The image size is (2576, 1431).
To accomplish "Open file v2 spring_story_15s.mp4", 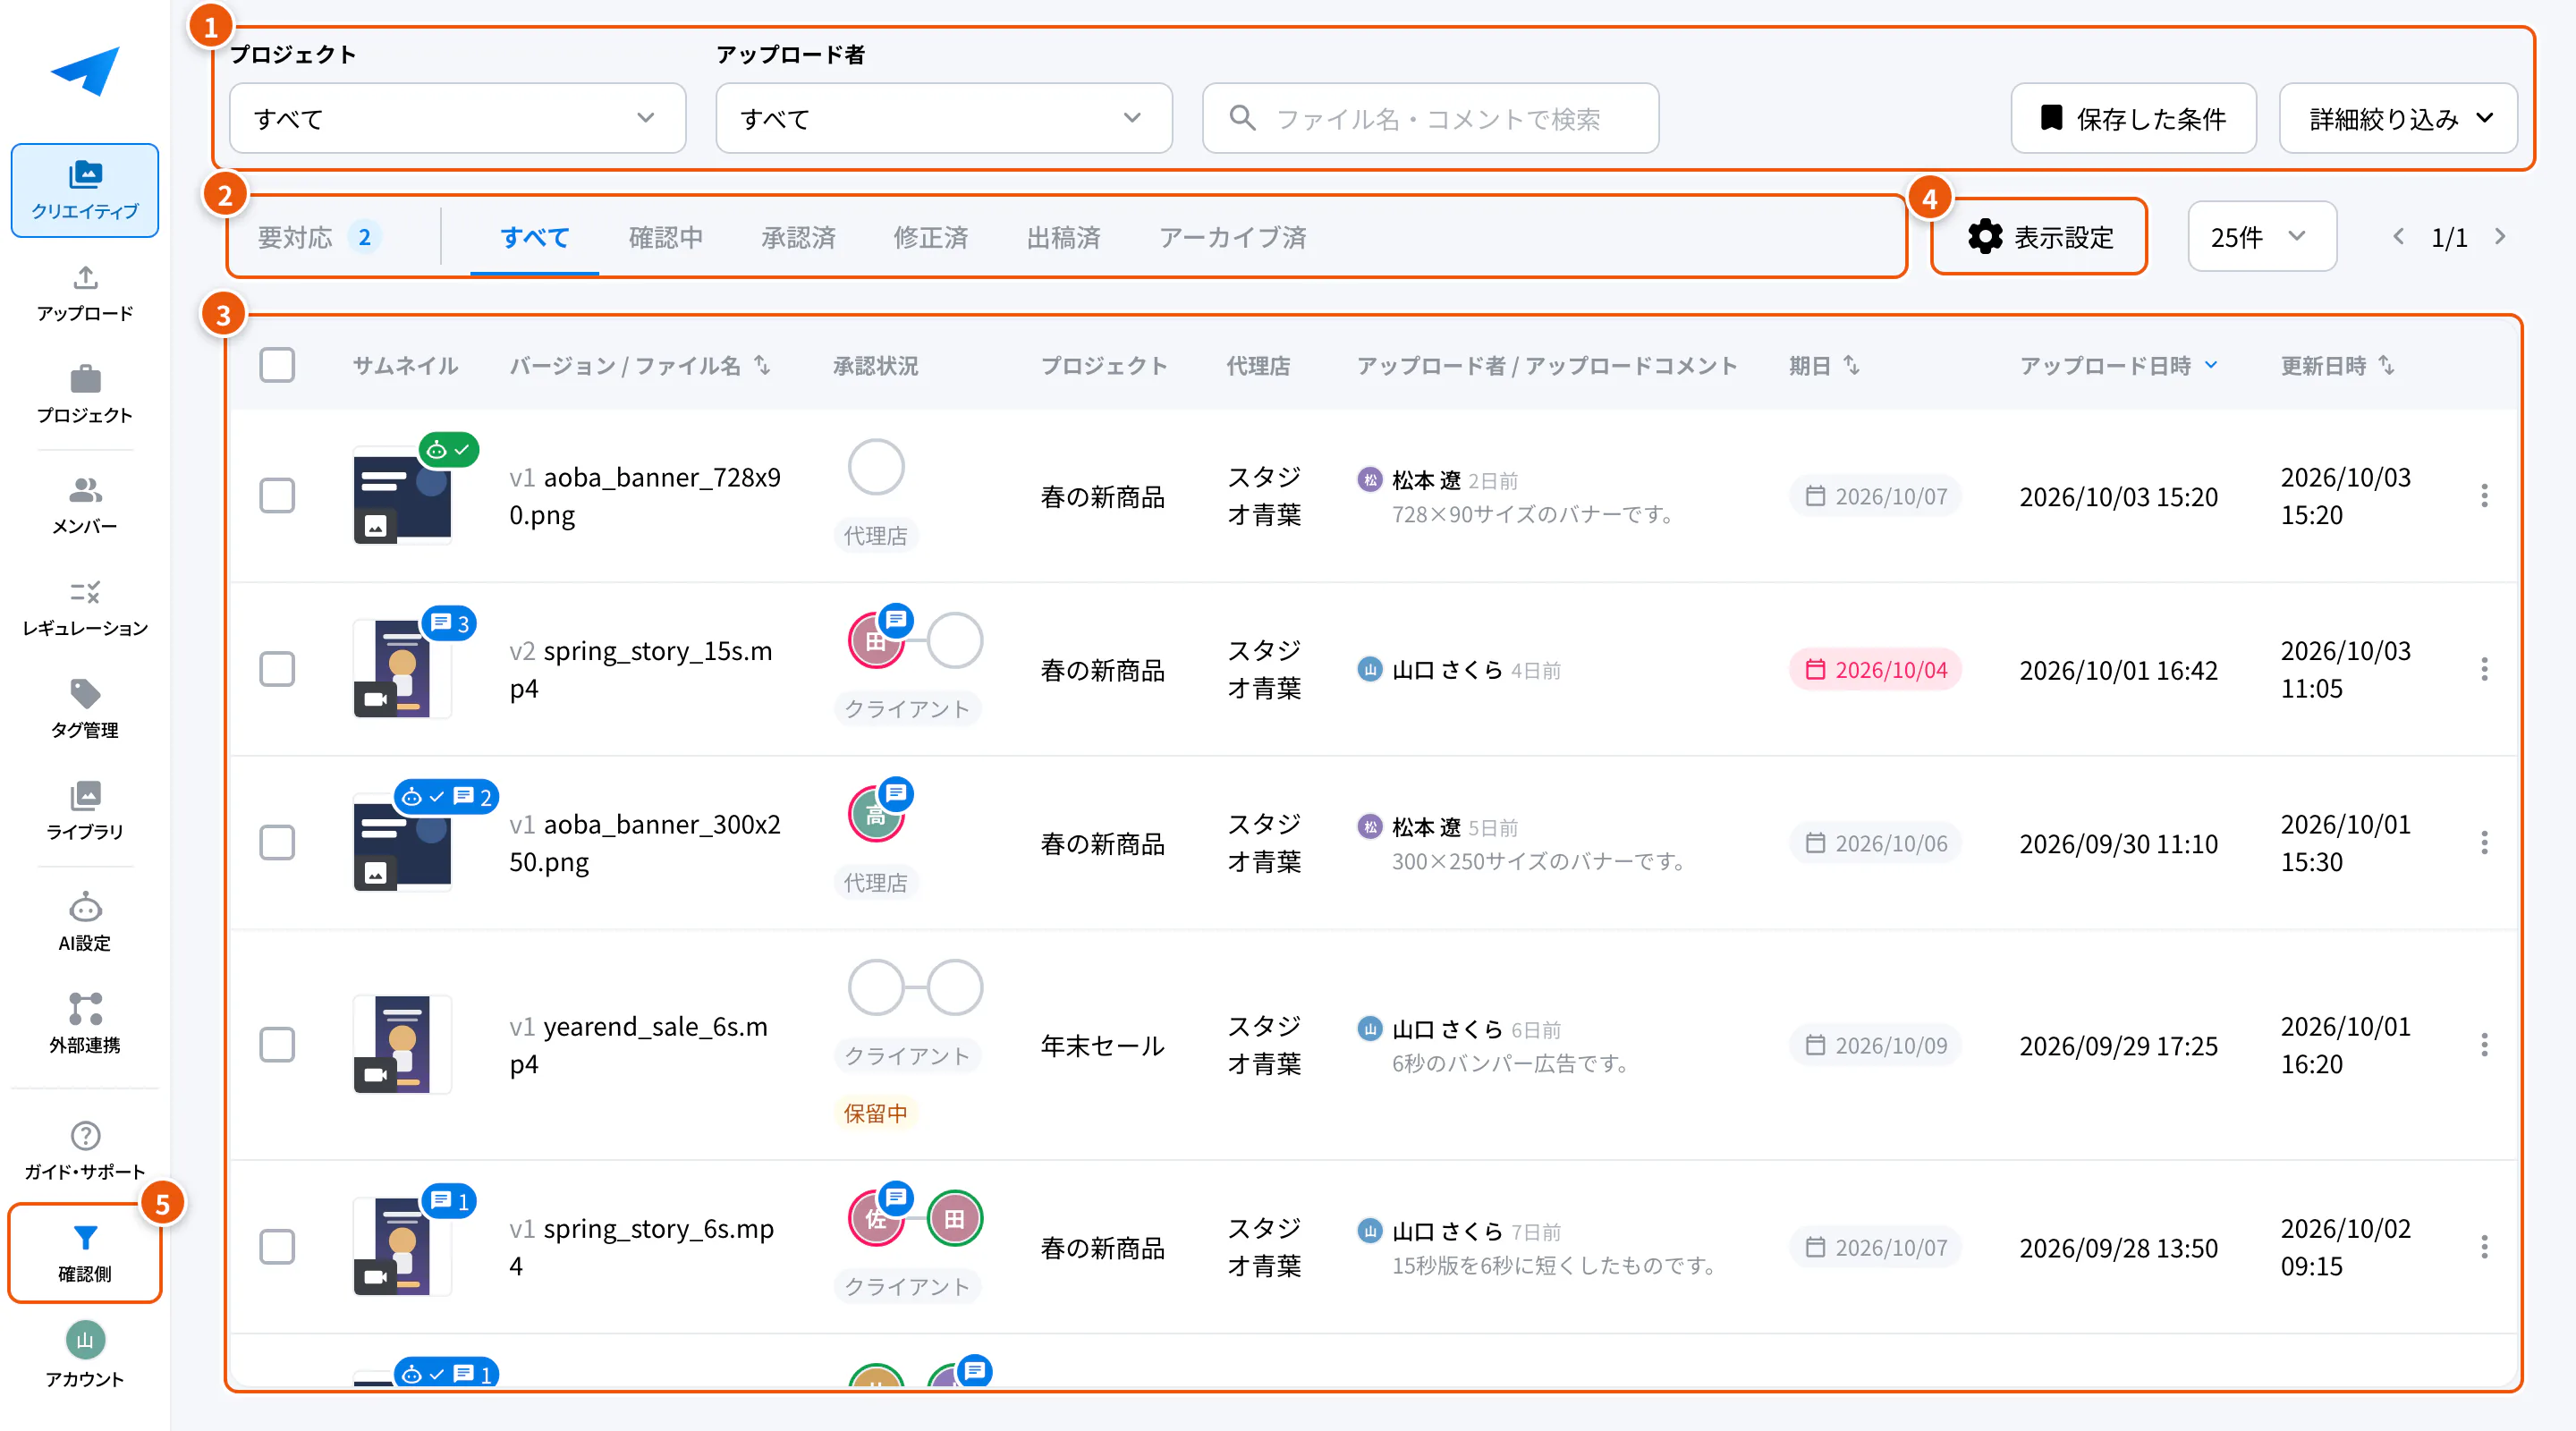I will click(x=641, y=669).
